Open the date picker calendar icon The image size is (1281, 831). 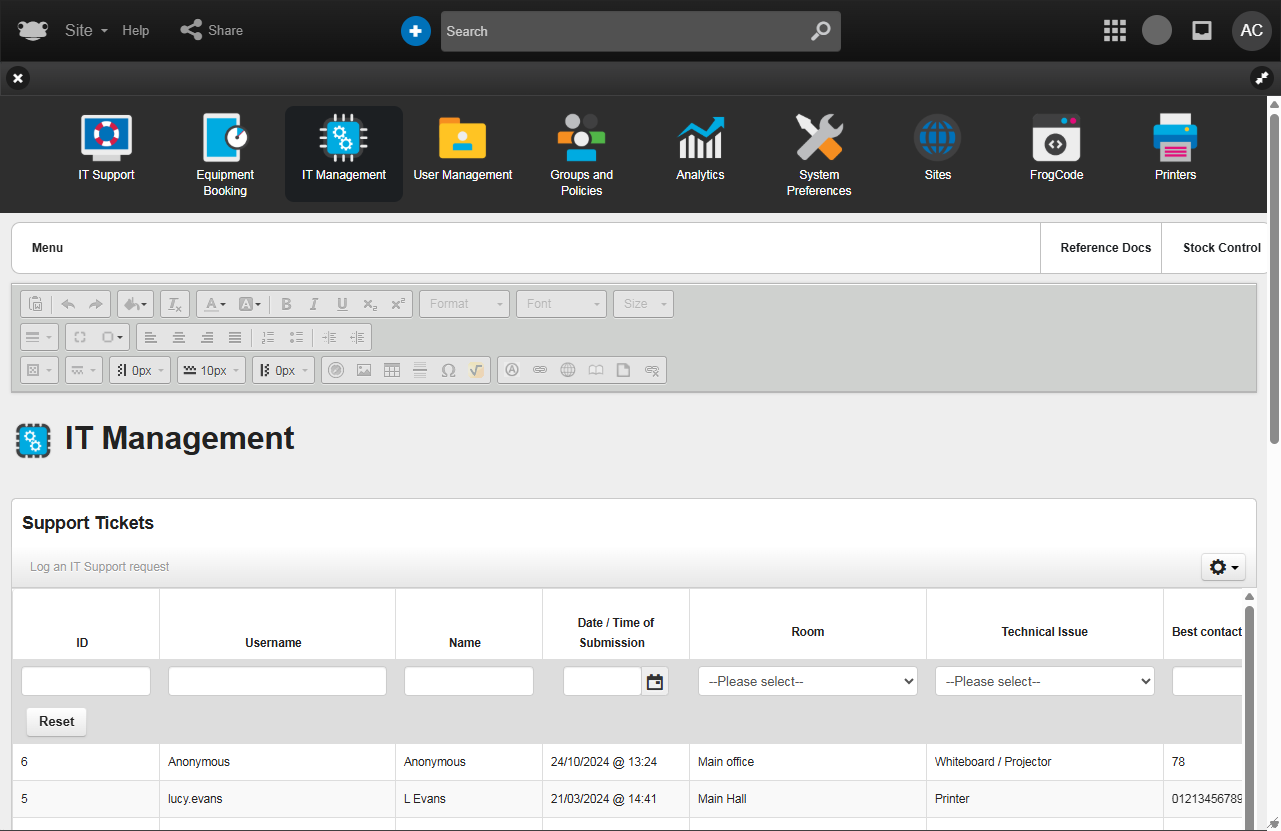click(655, 682)
